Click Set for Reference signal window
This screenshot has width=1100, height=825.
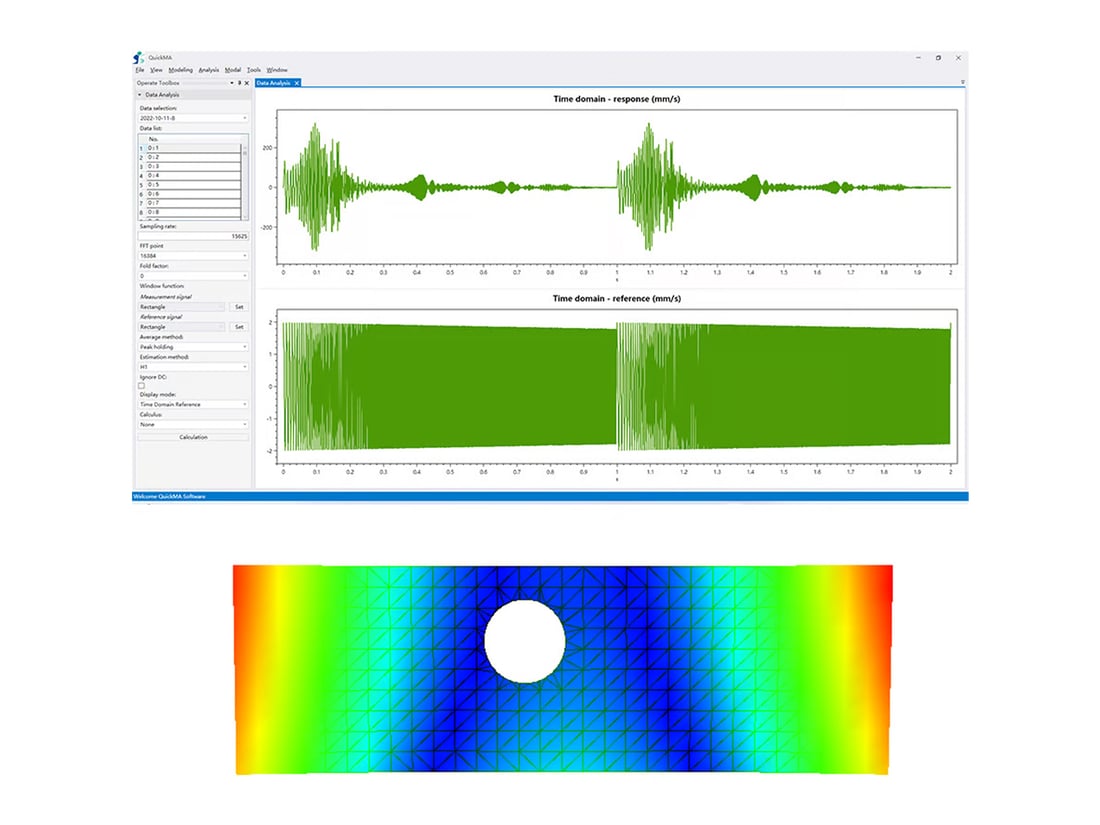pos(239,327)
